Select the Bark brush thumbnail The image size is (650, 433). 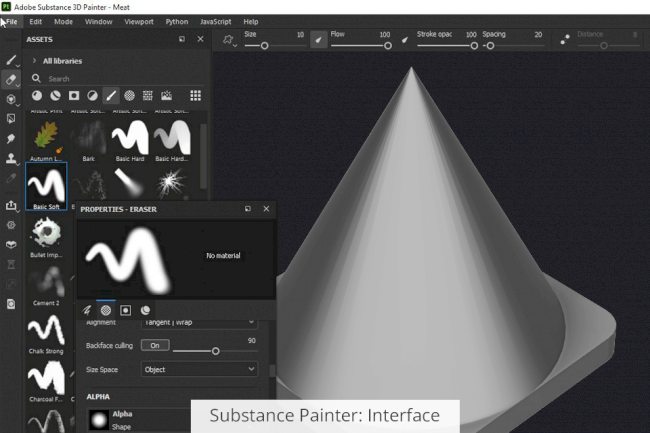click(x=88, y=136)
